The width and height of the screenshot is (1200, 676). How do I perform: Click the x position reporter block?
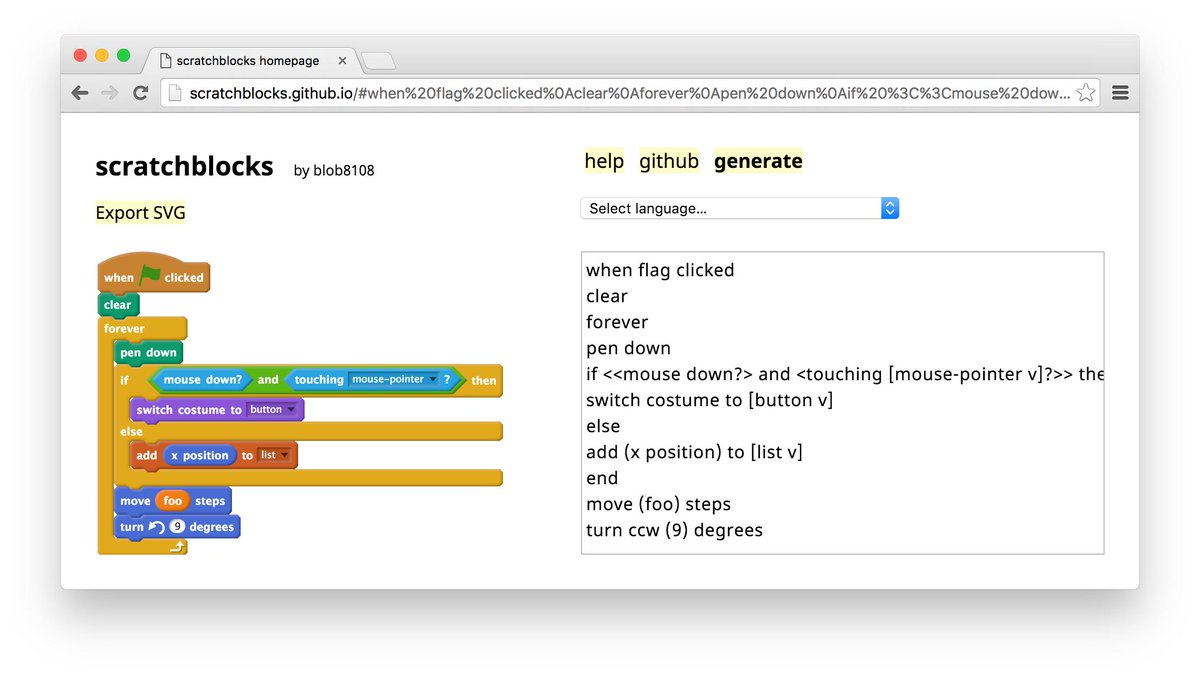tap(199, 455)
